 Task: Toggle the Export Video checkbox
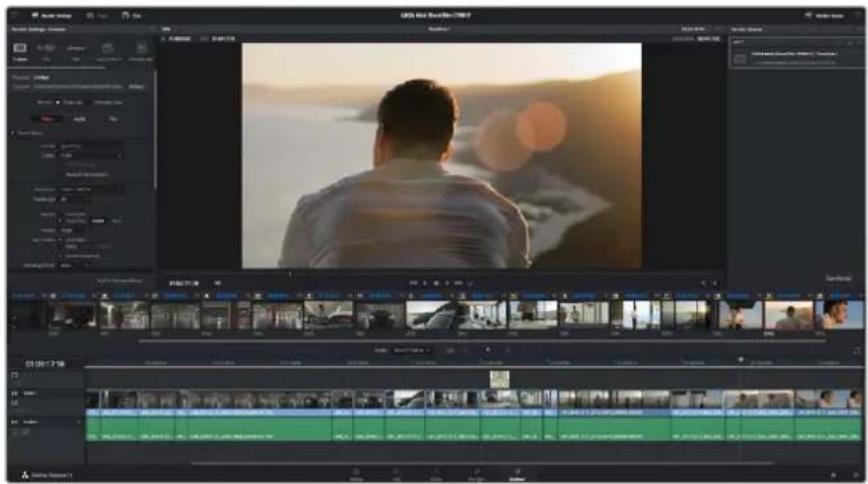pyautogui.click(x=14, y=133)
